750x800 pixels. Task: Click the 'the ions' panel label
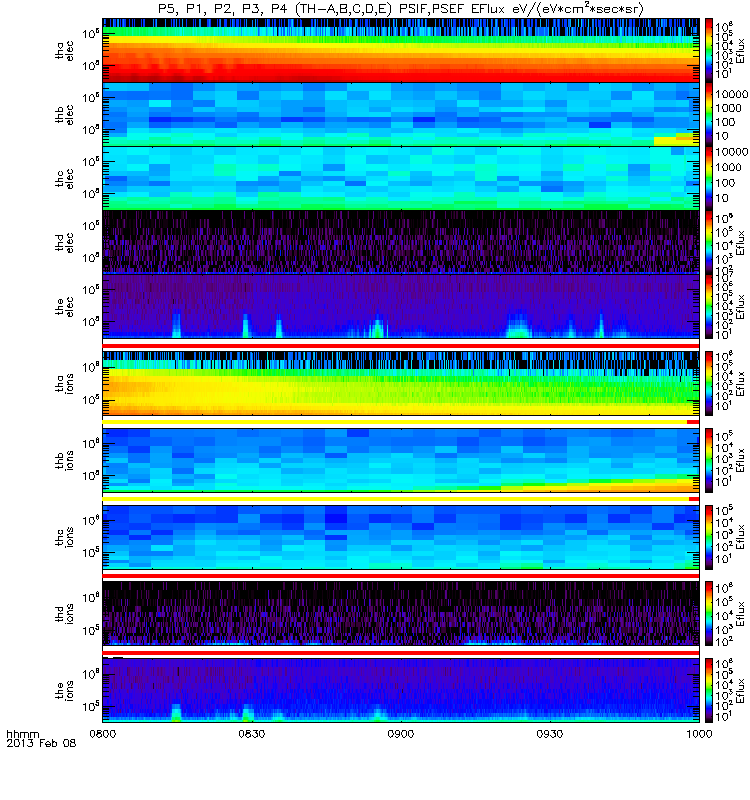64,690
